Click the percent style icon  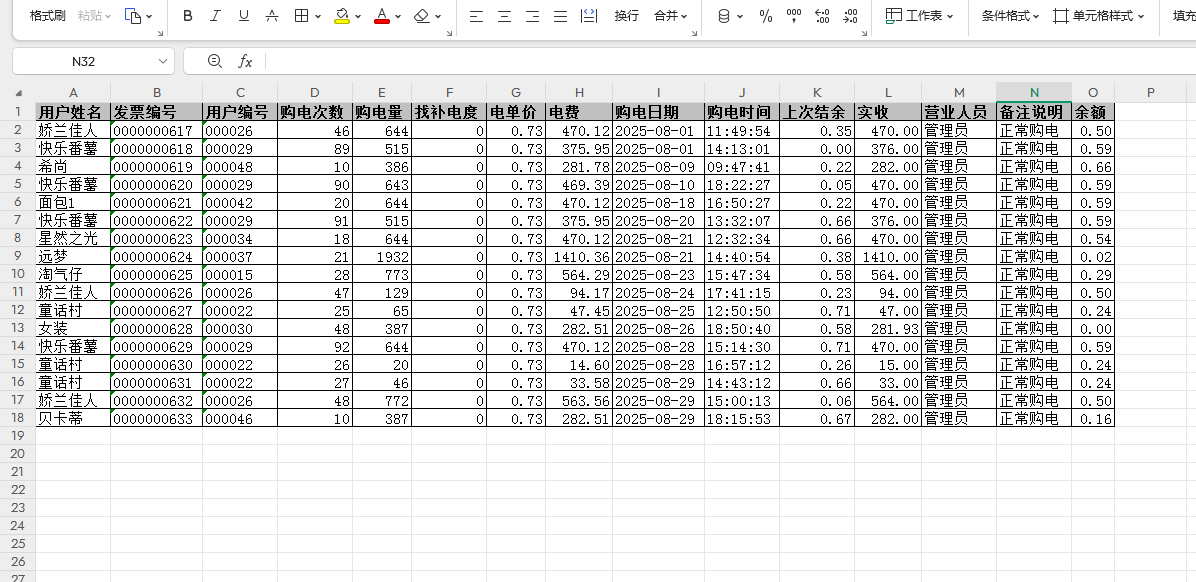[x=765, y=16]
